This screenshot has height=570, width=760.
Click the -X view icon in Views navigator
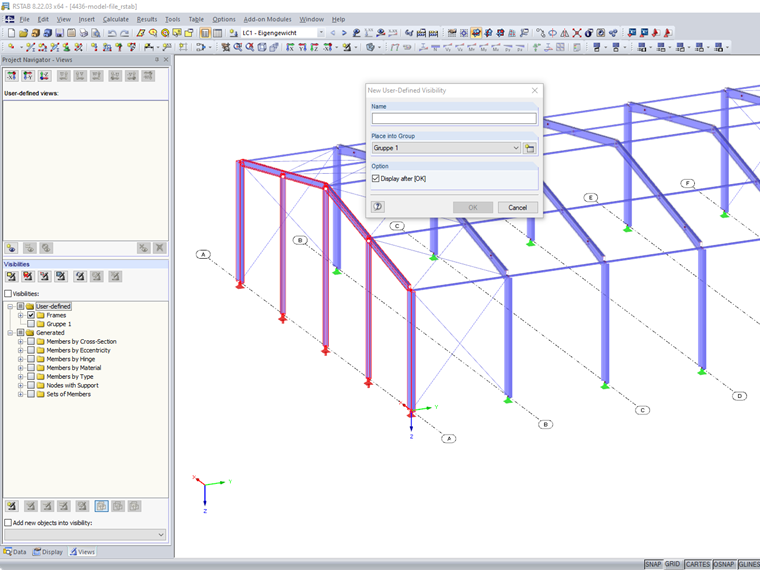click(12, 76)
